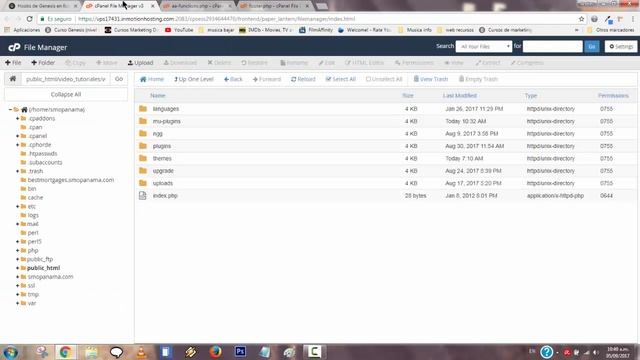Open the YouTube bookmark

point(179,30)
